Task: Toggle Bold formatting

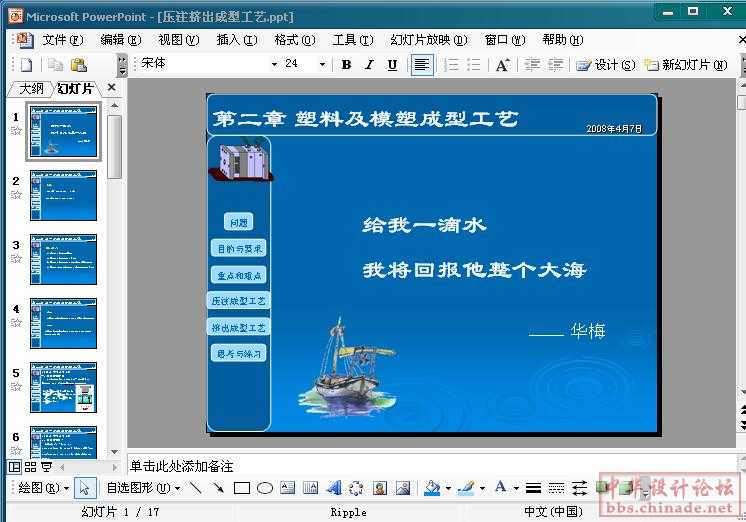Action: click(346, 64)
